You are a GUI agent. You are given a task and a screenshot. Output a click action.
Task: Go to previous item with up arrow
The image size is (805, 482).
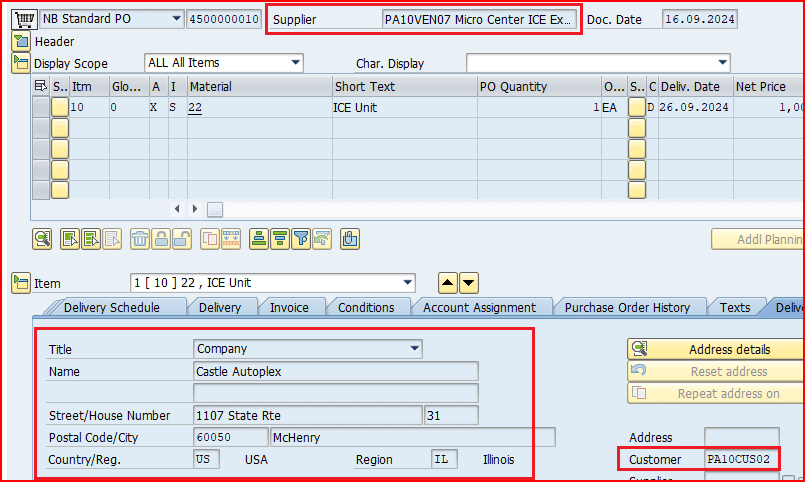[x=449, y=283]
